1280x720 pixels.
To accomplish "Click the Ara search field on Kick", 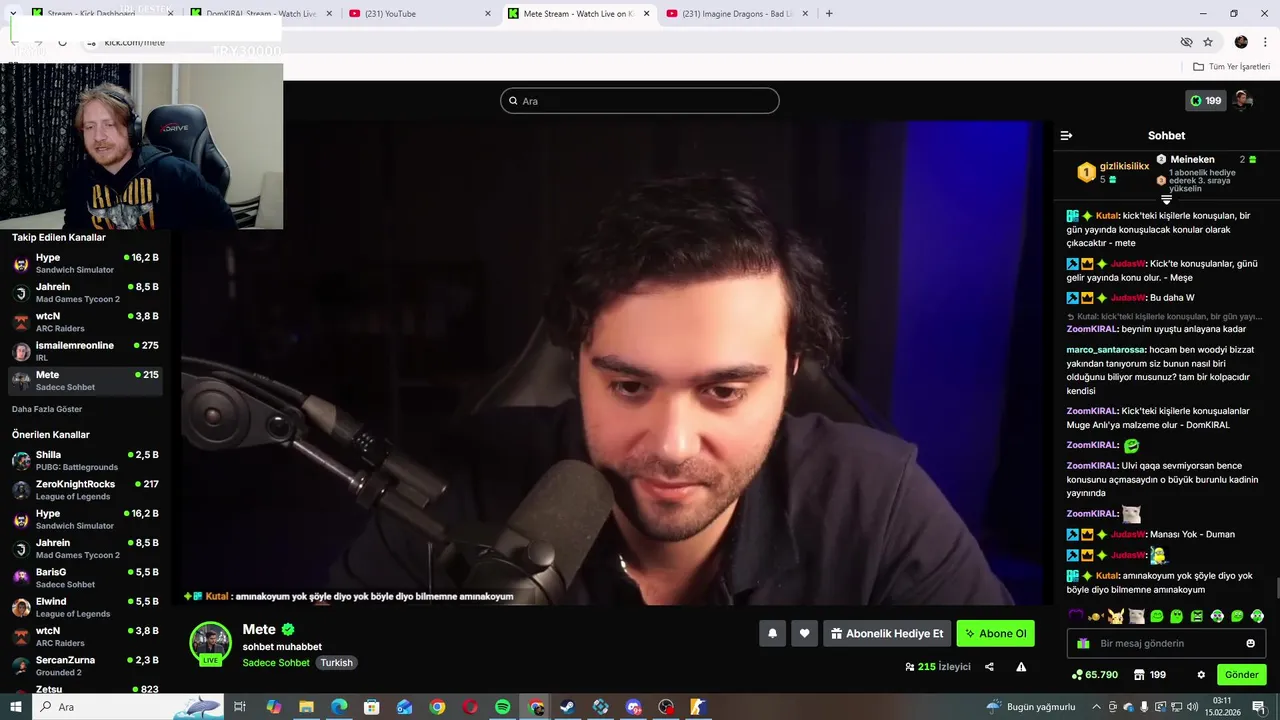I will click(640, 101).
